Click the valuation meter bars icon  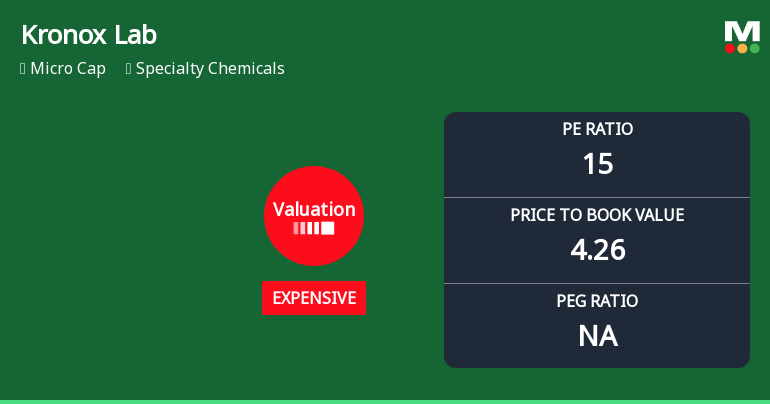coord(314,228)
